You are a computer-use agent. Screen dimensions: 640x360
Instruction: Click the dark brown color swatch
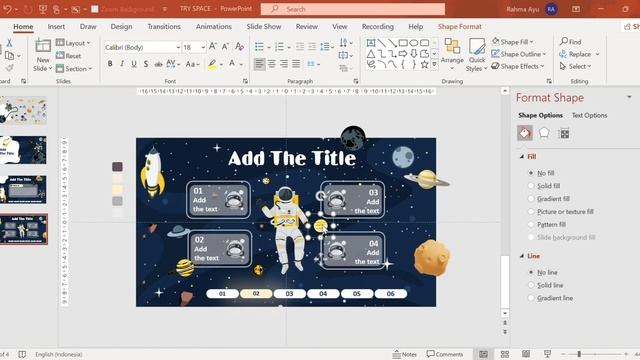(x=117, y=167)
